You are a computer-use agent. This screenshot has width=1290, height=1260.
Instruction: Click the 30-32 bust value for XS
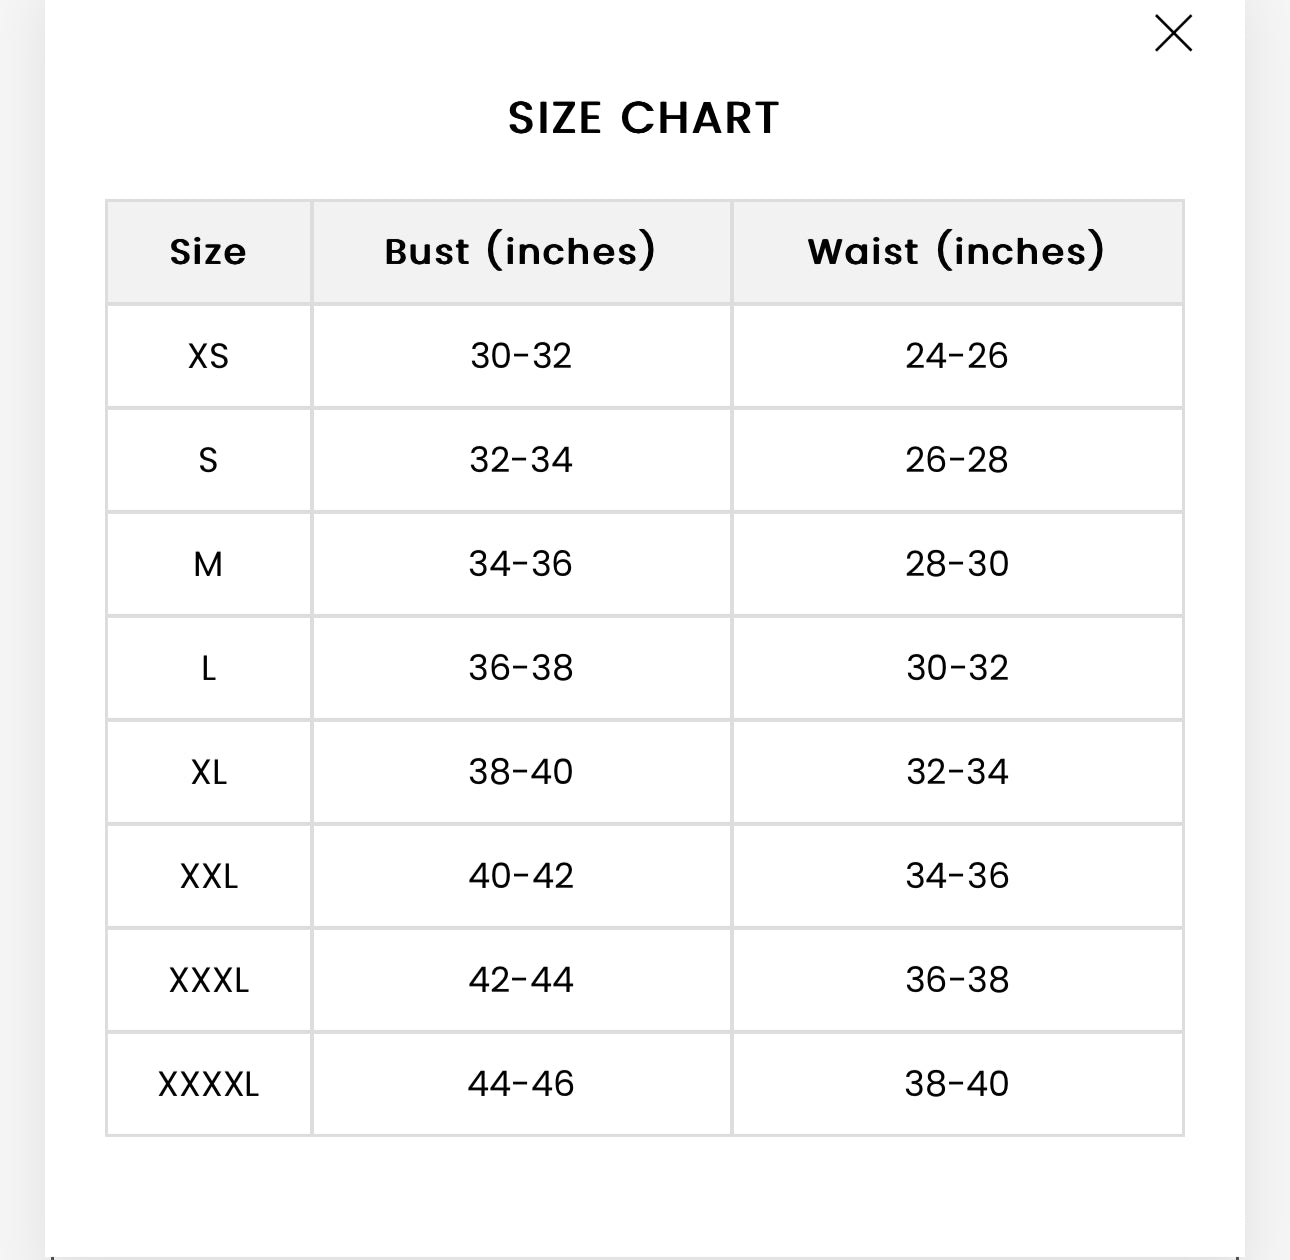point(522,355)
